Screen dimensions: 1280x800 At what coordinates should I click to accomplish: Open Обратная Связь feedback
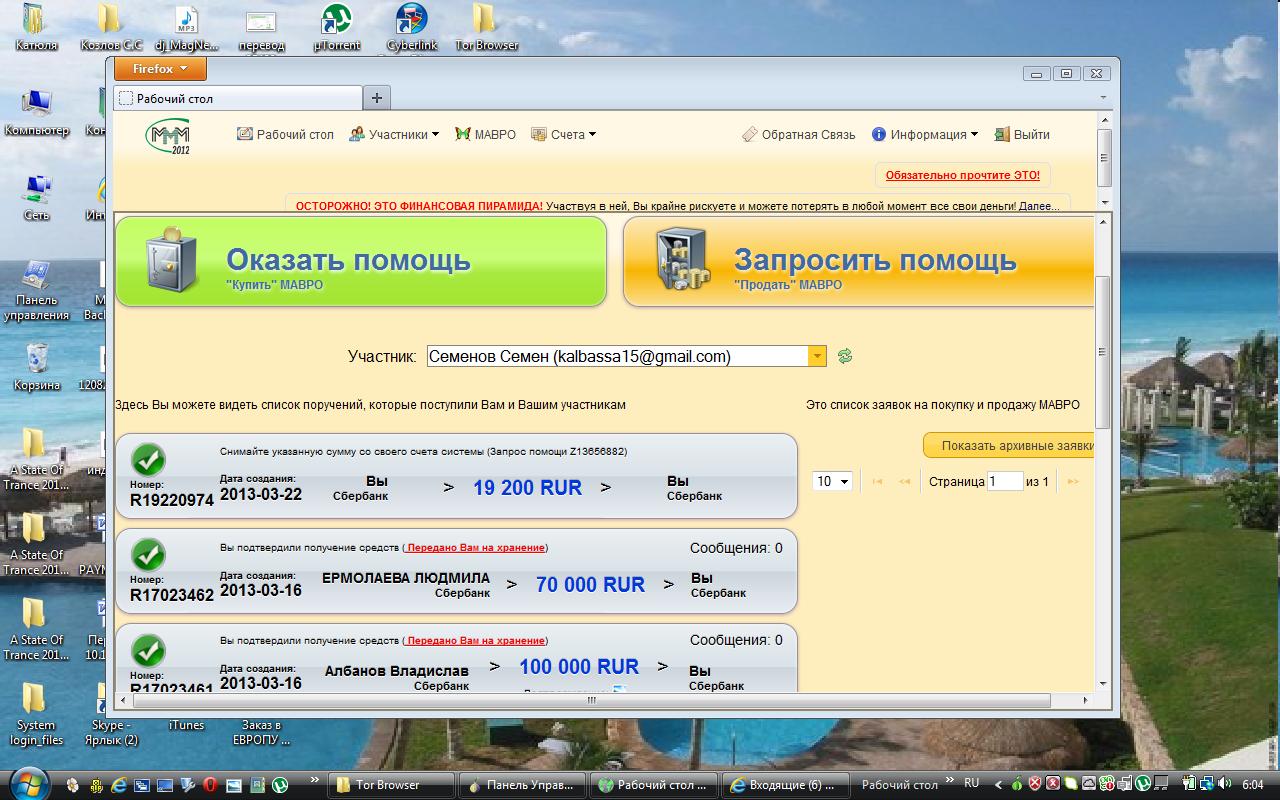coord(799,134)
